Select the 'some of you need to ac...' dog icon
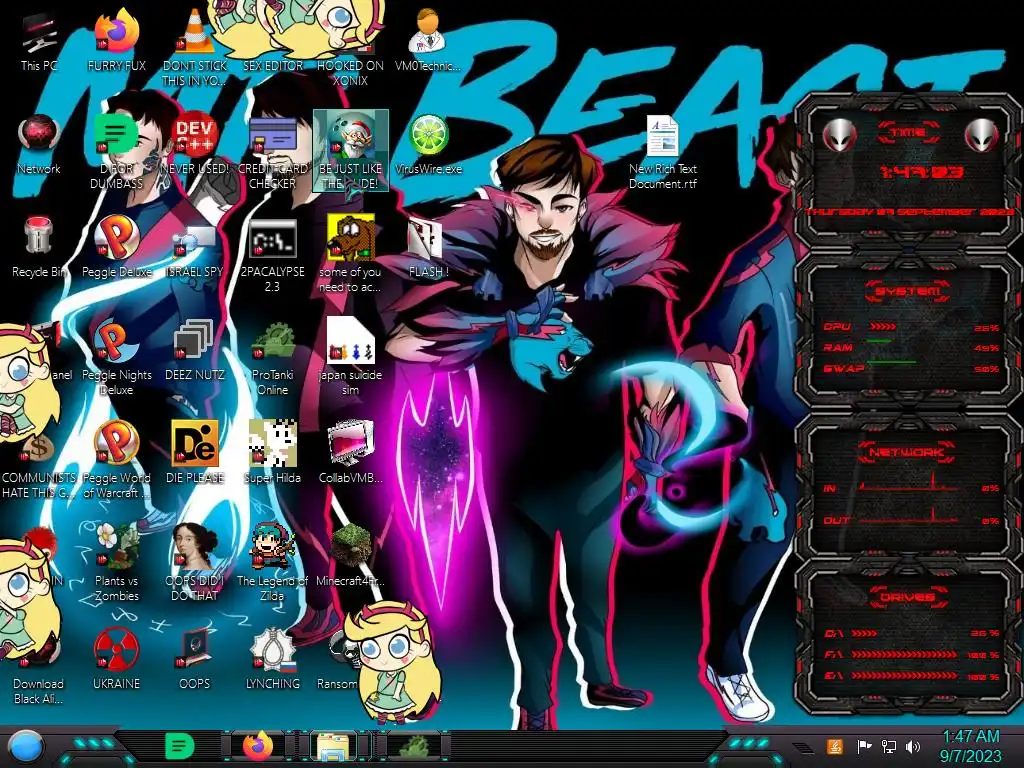Image resolution: width=1024 pixels, height=768 pixels. point(351,255)
